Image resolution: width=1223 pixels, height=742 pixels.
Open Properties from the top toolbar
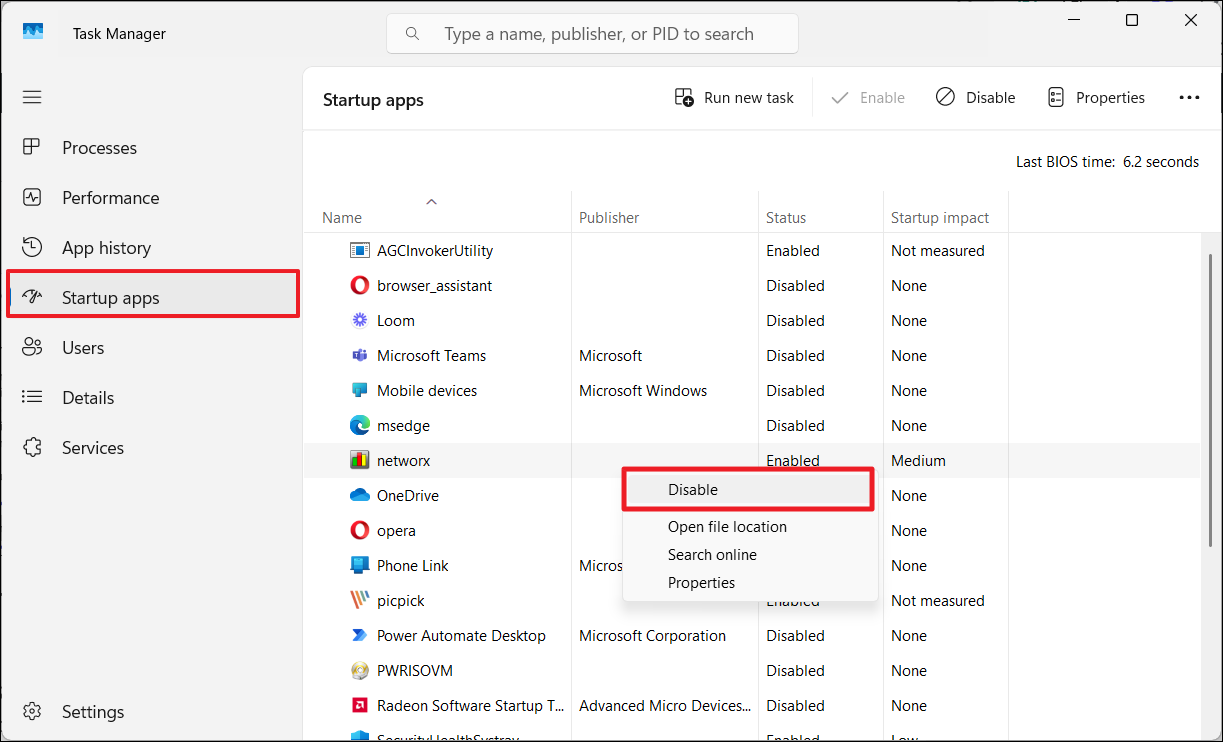(x=1096, y=98)
